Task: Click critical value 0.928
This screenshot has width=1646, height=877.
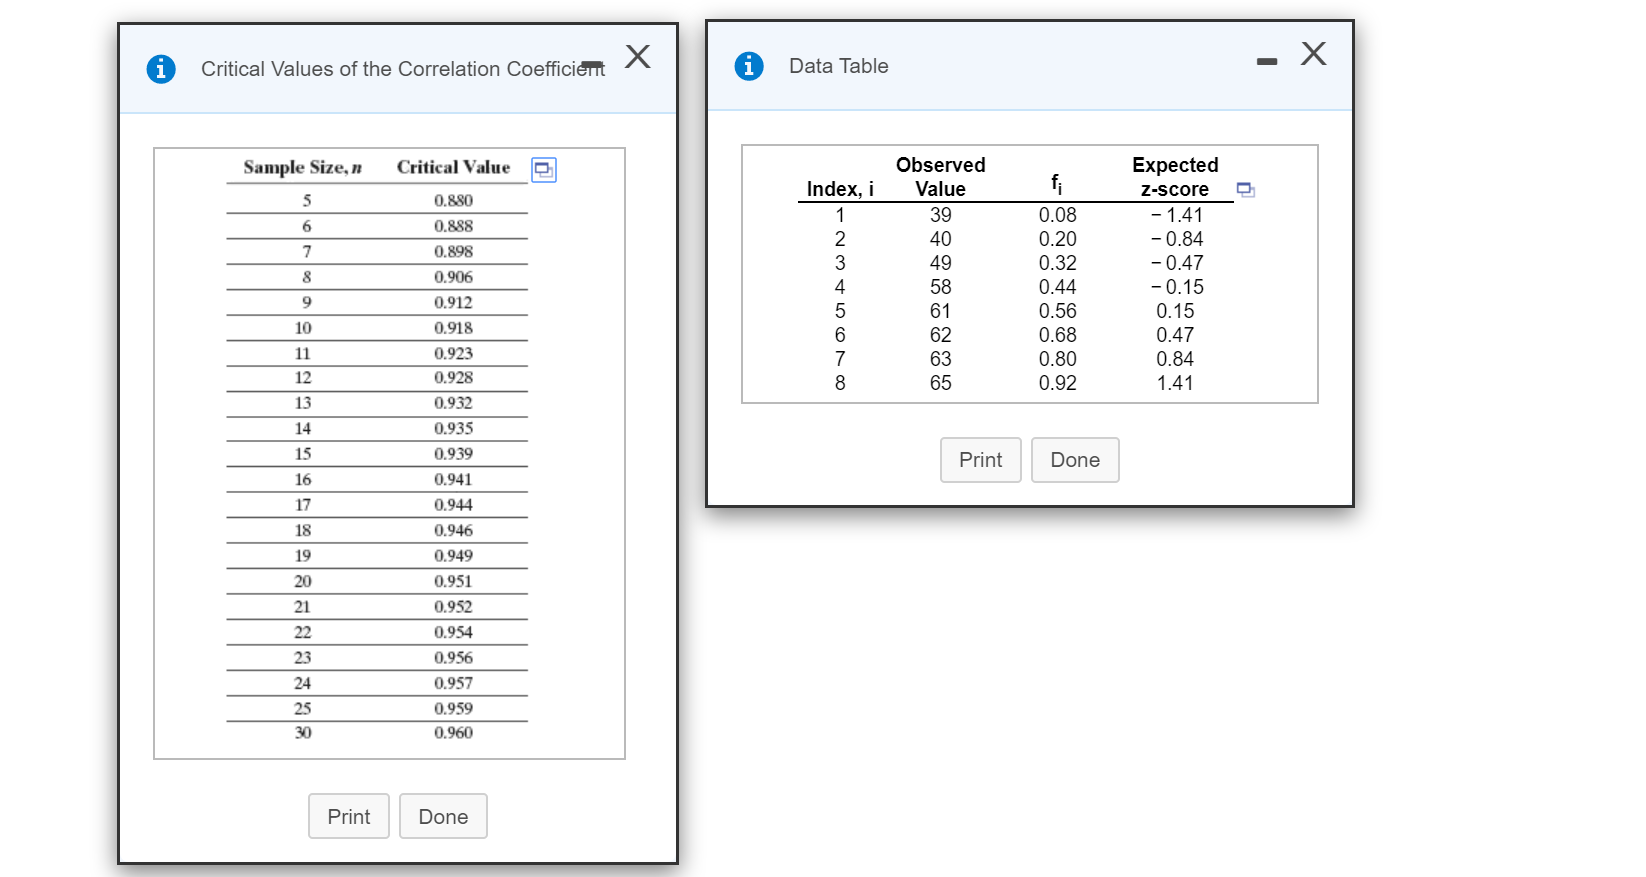Action: pyautogui.click(x=453, y=377)
